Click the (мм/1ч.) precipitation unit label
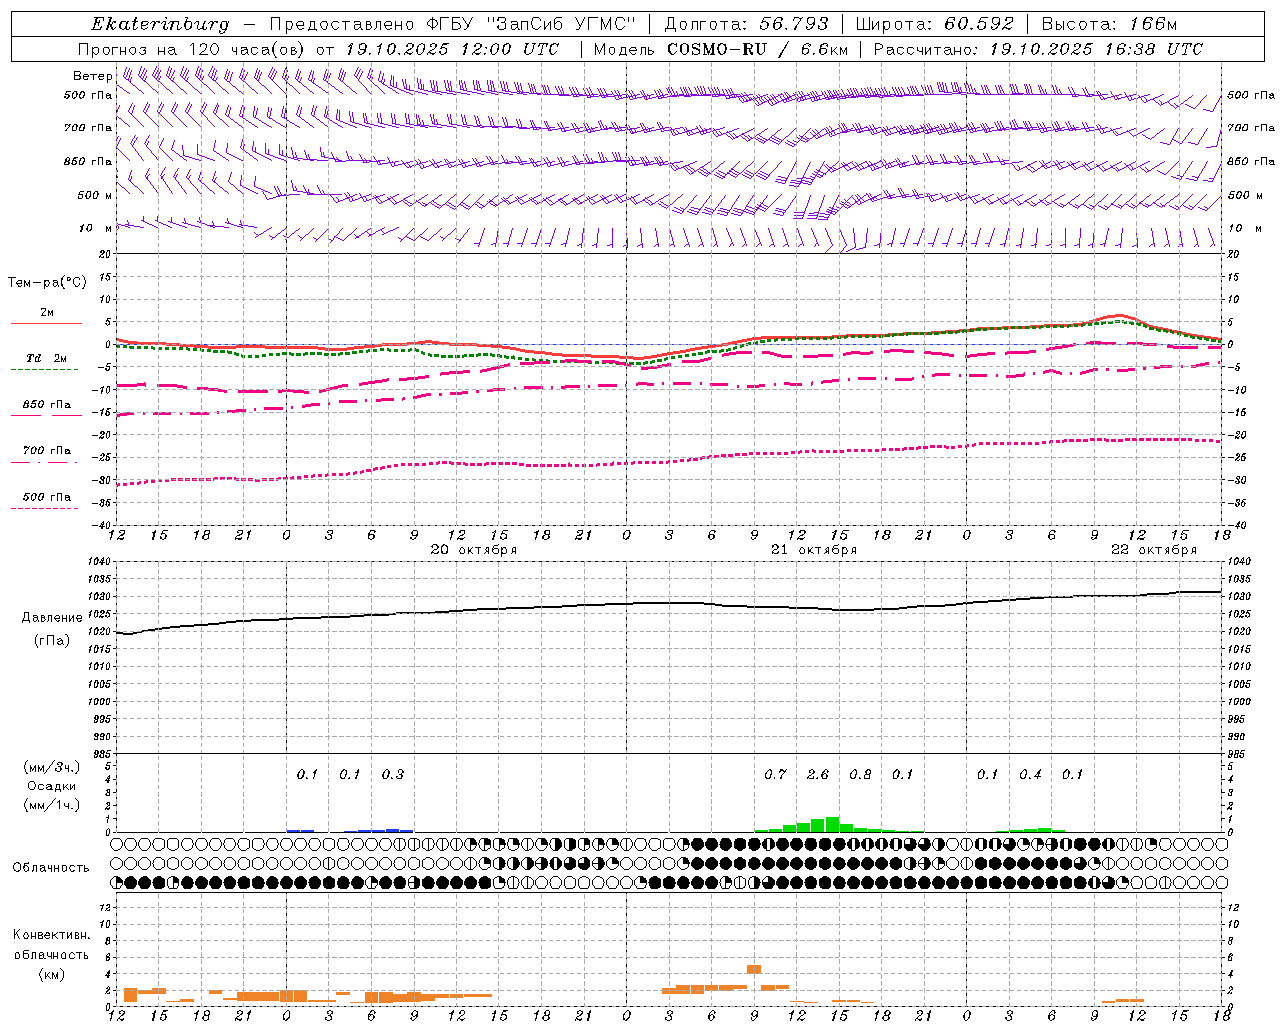Screen dimensions: 1280x1024 point(52,805)
